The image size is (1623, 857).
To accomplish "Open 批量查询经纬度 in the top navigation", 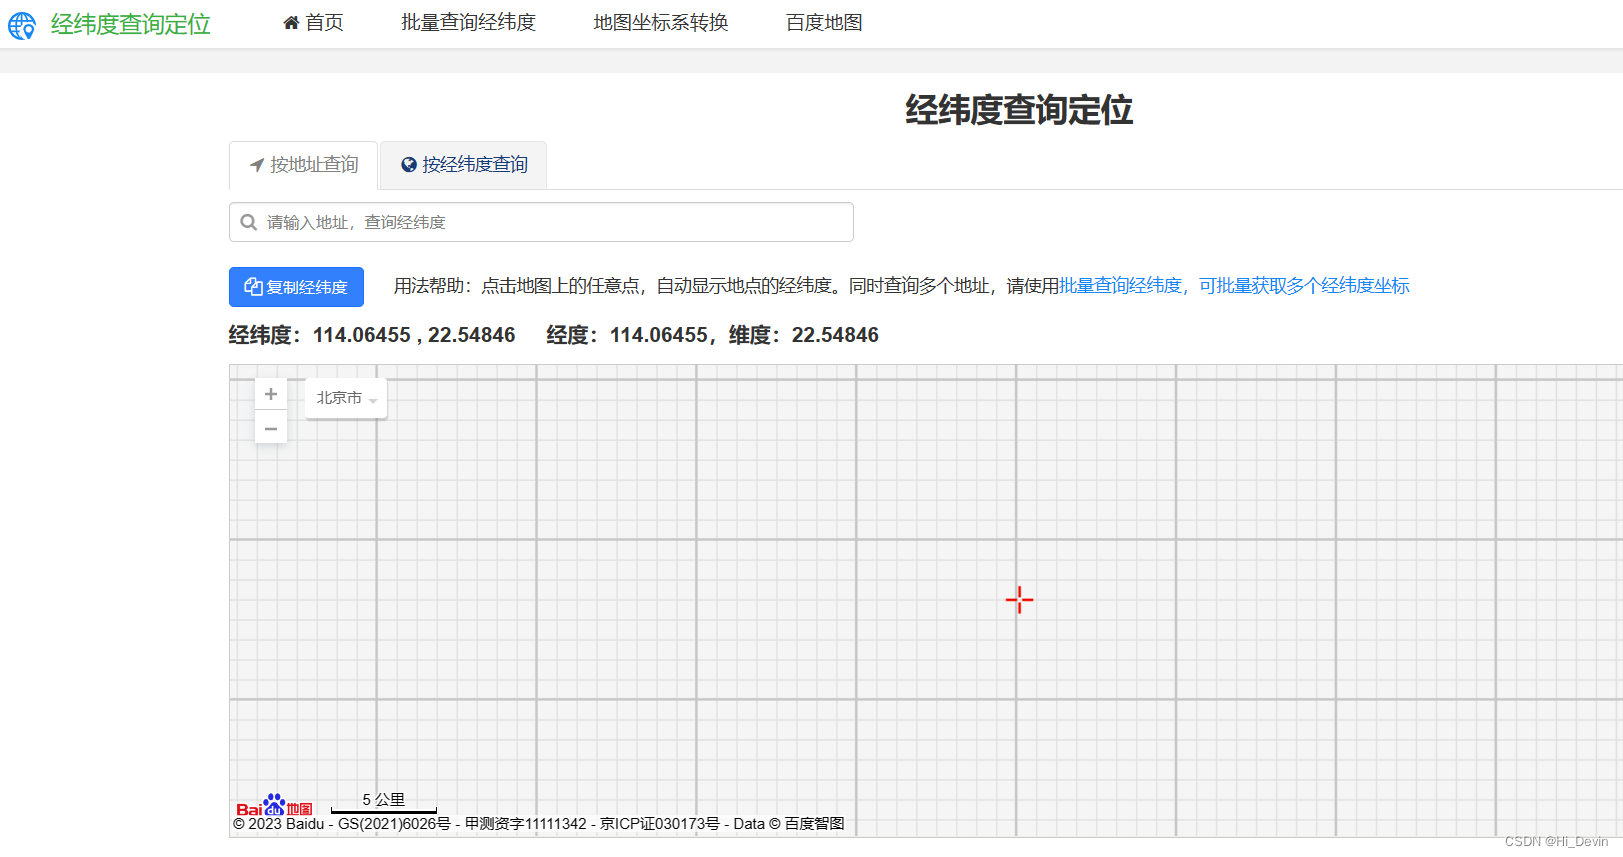I will [468, 23].
